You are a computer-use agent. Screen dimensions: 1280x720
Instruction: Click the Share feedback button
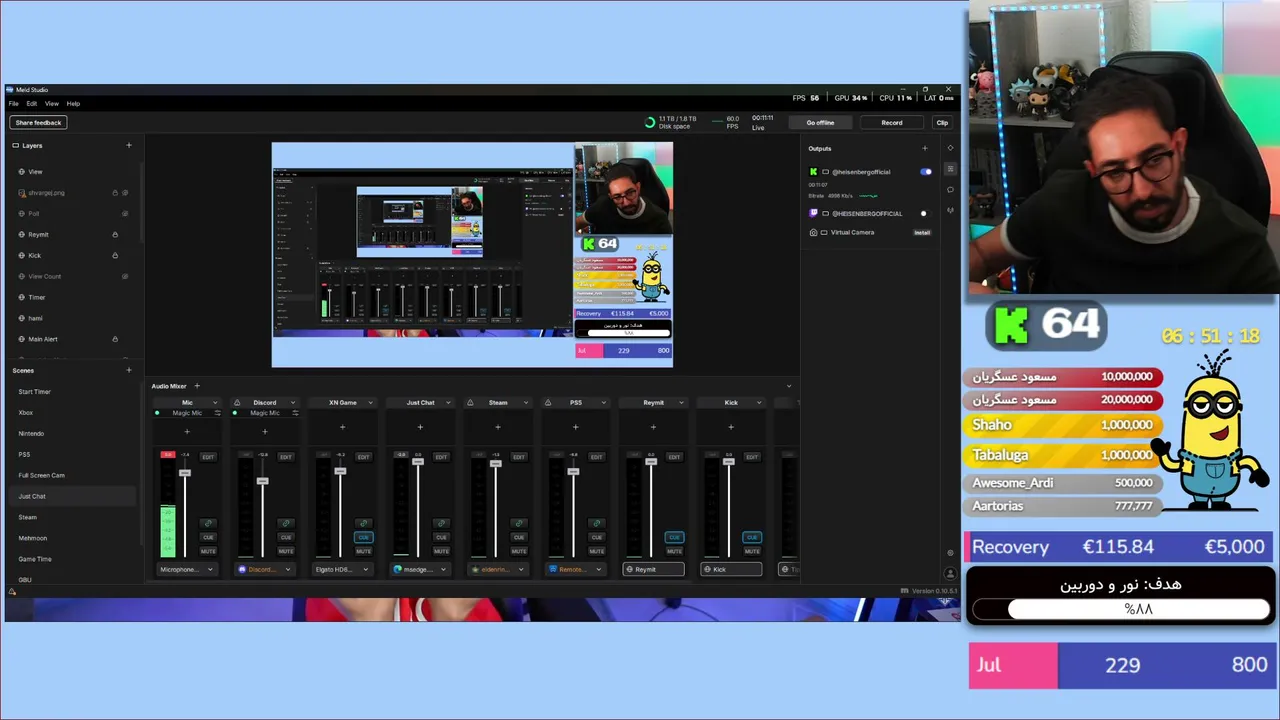pyautogui.click(x=38, y=123)
